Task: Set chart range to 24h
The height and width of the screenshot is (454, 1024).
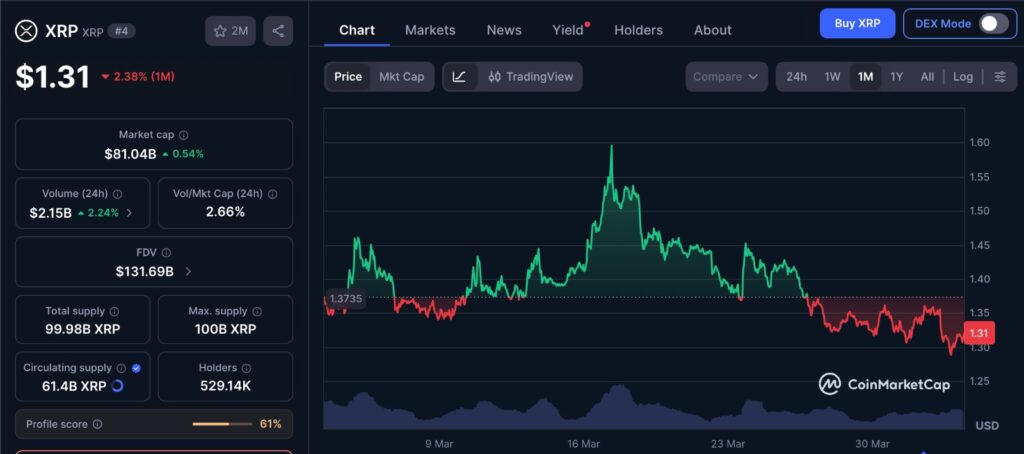Action: tap(797, 76)
